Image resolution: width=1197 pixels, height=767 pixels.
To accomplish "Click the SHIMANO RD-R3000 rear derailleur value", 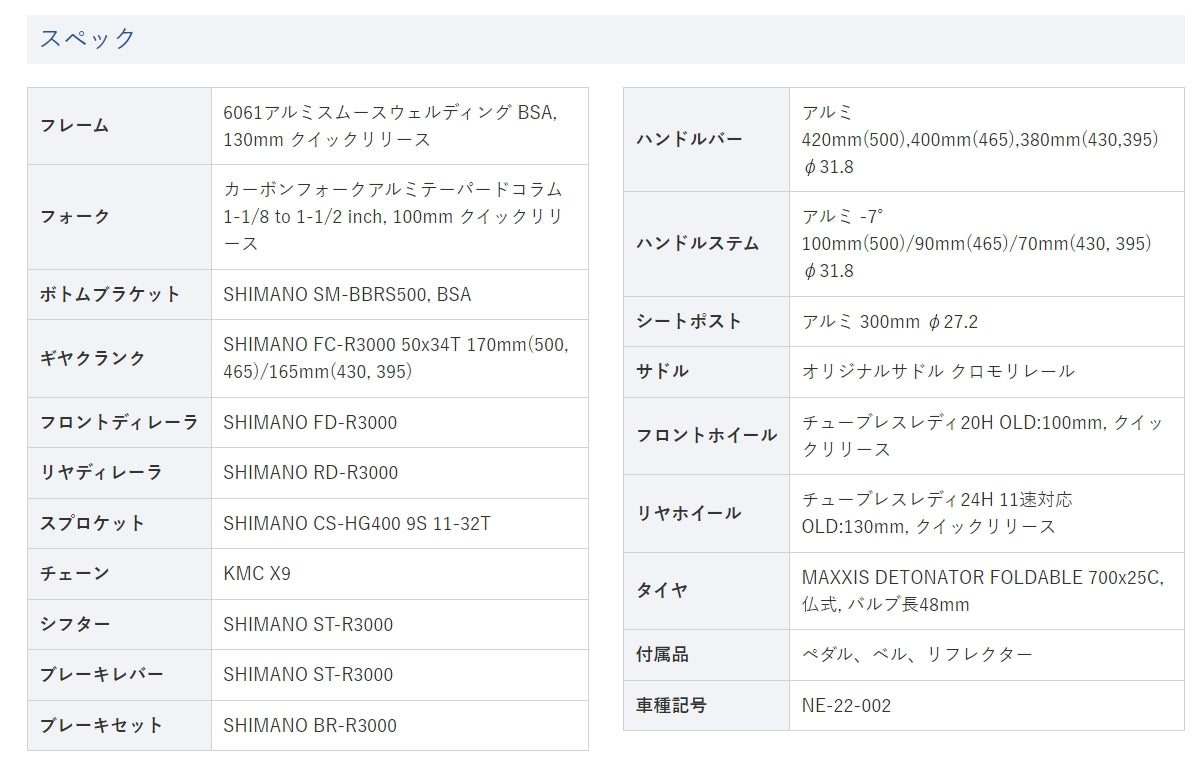I will pos(310,472).
